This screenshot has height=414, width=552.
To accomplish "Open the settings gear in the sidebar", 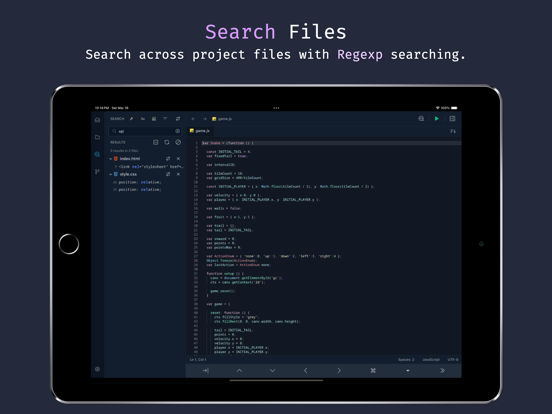I will [x=98, y=369].
